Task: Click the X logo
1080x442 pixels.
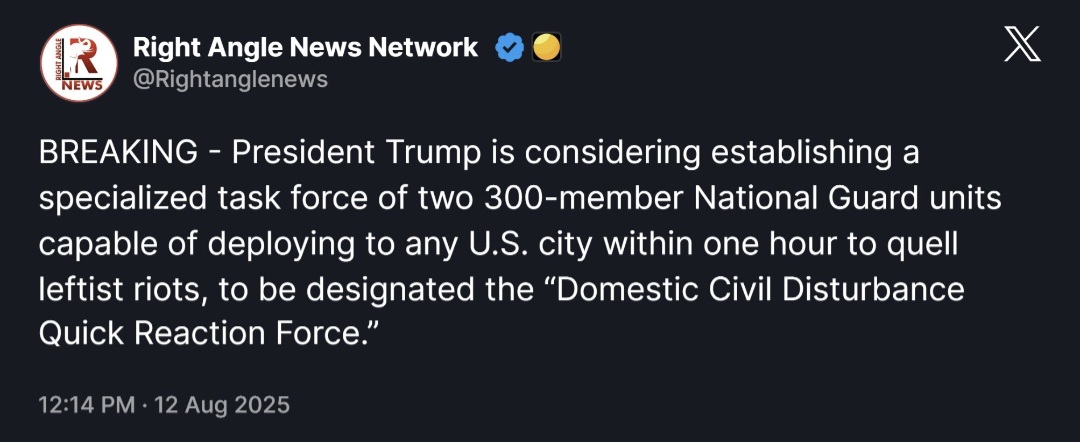Action: point(1022,45)
